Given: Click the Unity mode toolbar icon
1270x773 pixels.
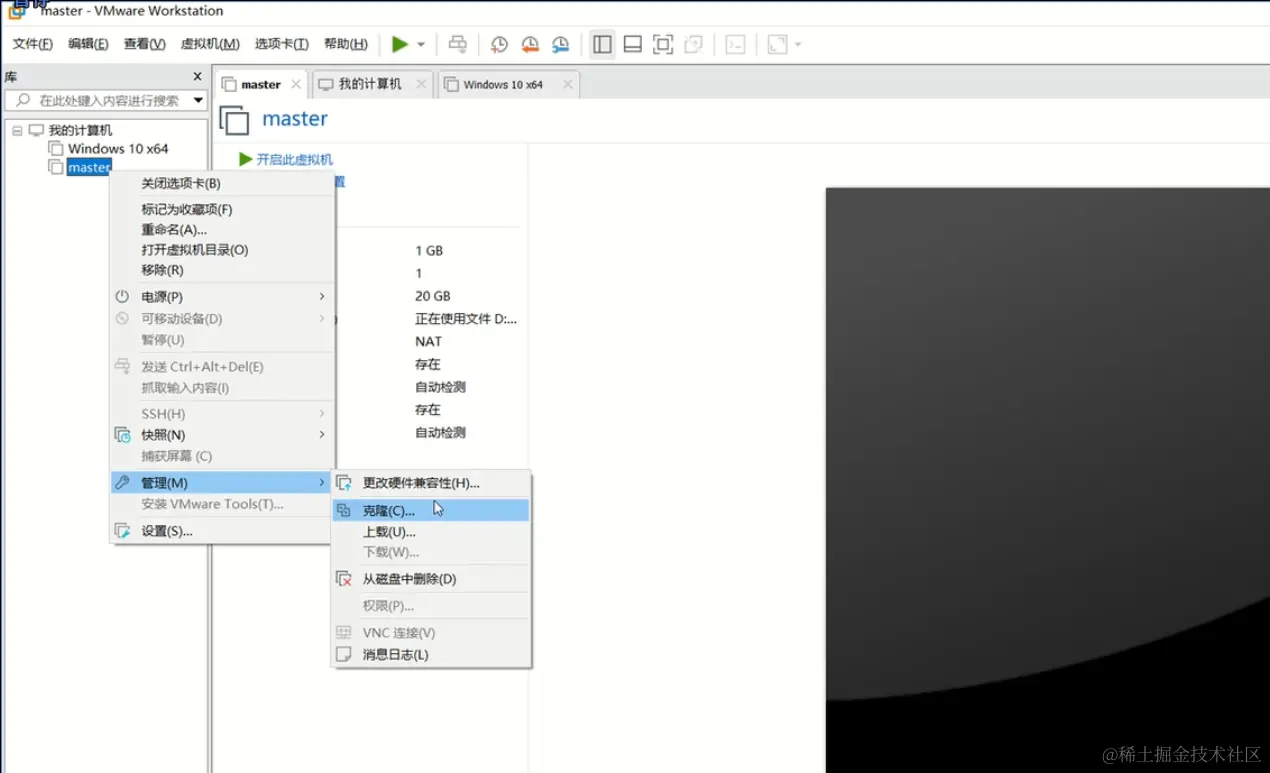Looking at the screenshot, I should (x=693, y=44).
